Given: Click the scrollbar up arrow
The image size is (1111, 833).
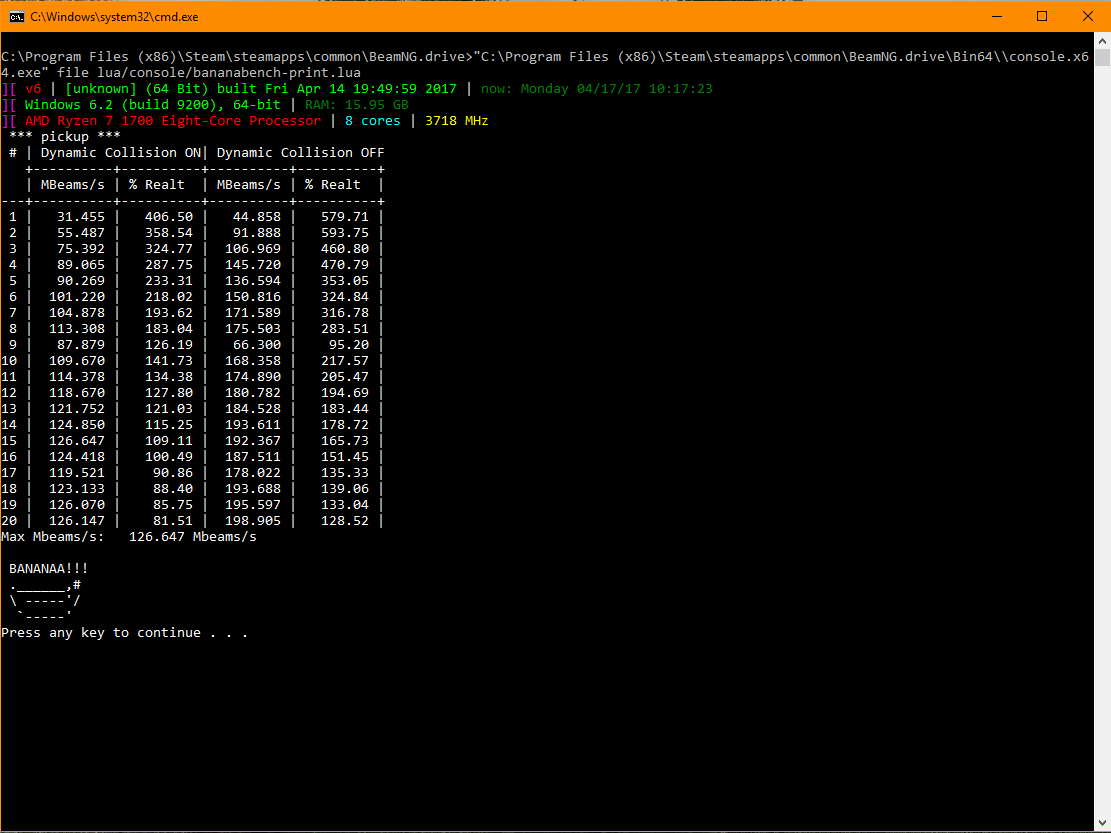Looking at the screenshot, I should (x=1102, y=41).
